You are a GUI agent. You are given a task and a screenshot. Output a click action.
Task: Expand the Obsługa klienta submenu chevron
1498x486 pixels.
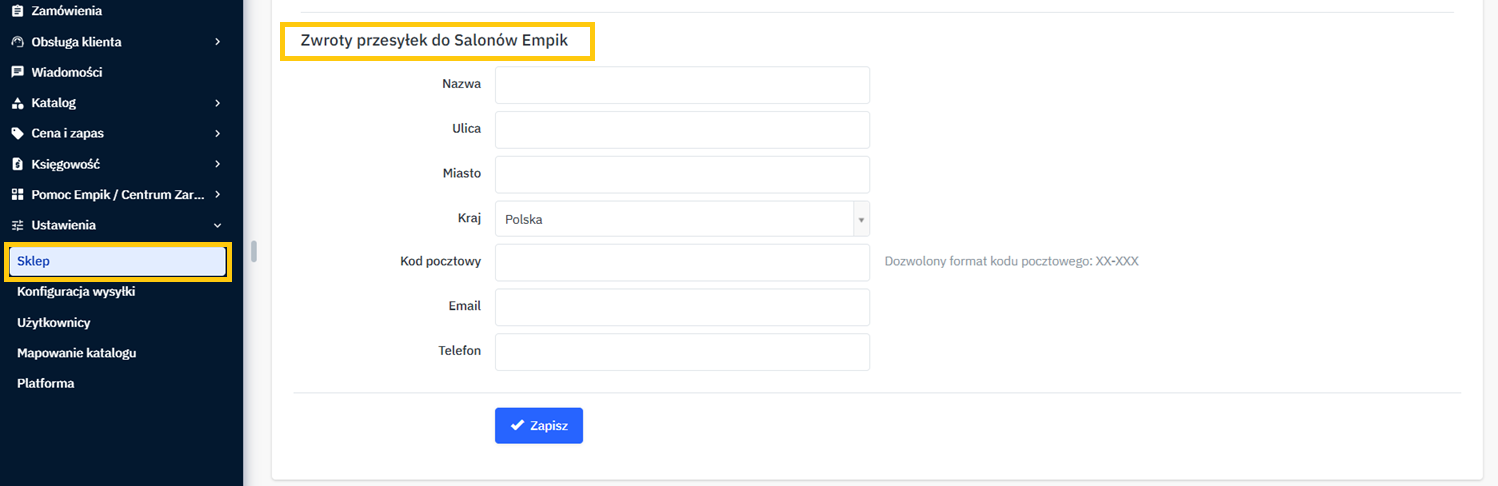pyautogui.click(x=218, y=42)
